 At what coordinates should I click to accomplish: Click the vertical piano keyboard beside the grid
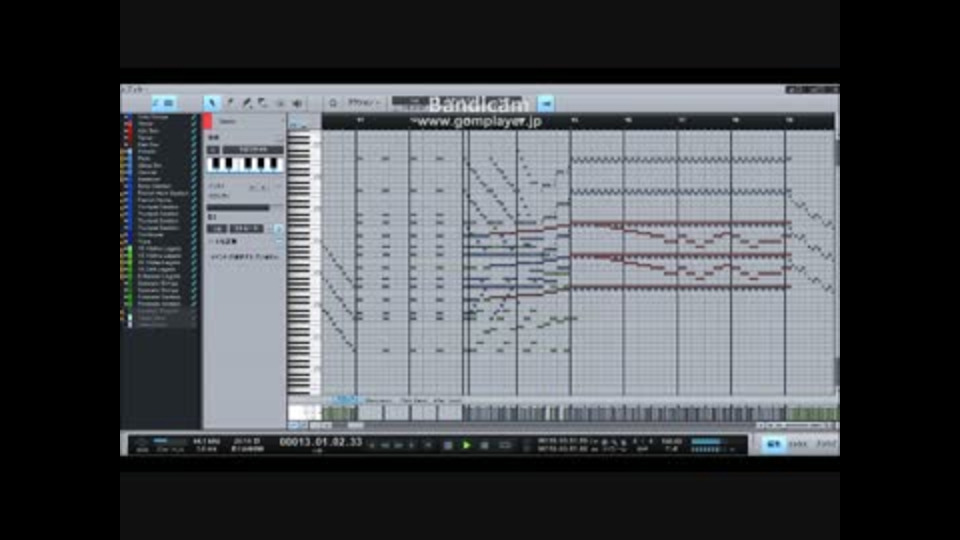point(304,263)
